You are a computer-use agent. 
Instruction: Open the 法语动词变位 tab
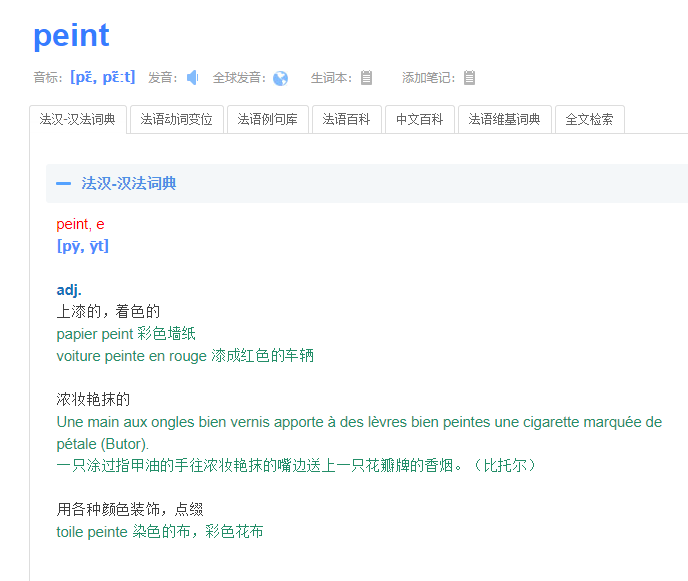pyautogui.click(x=176, y=120)
